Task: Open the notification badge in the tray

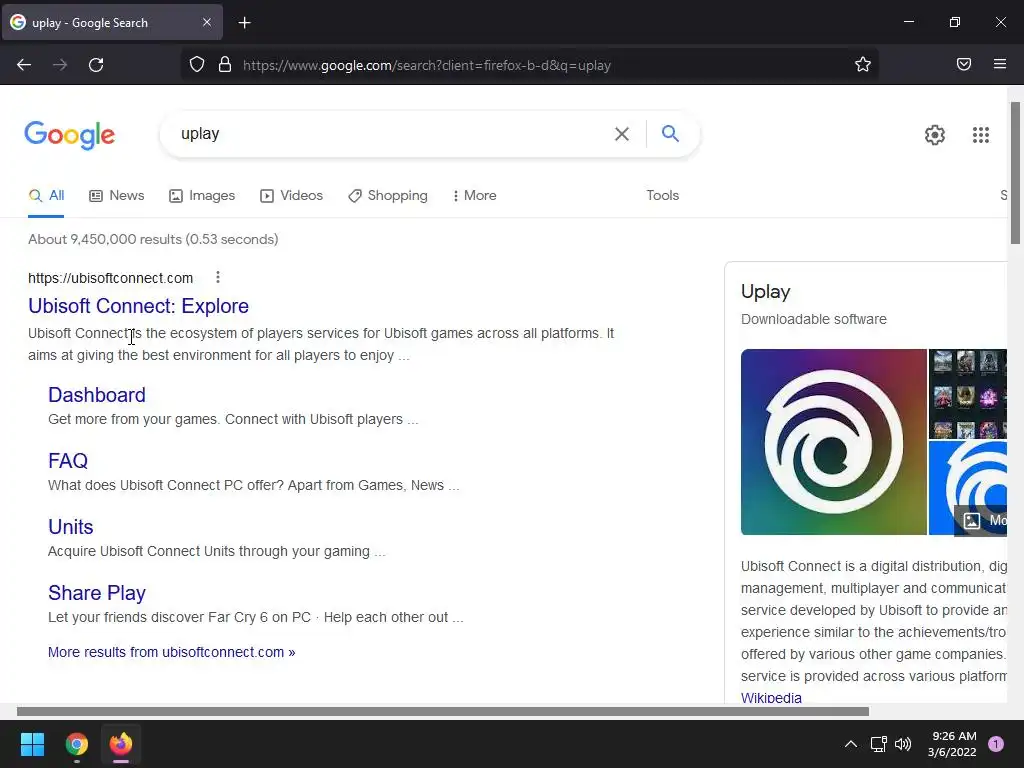Action: point(995,744)
